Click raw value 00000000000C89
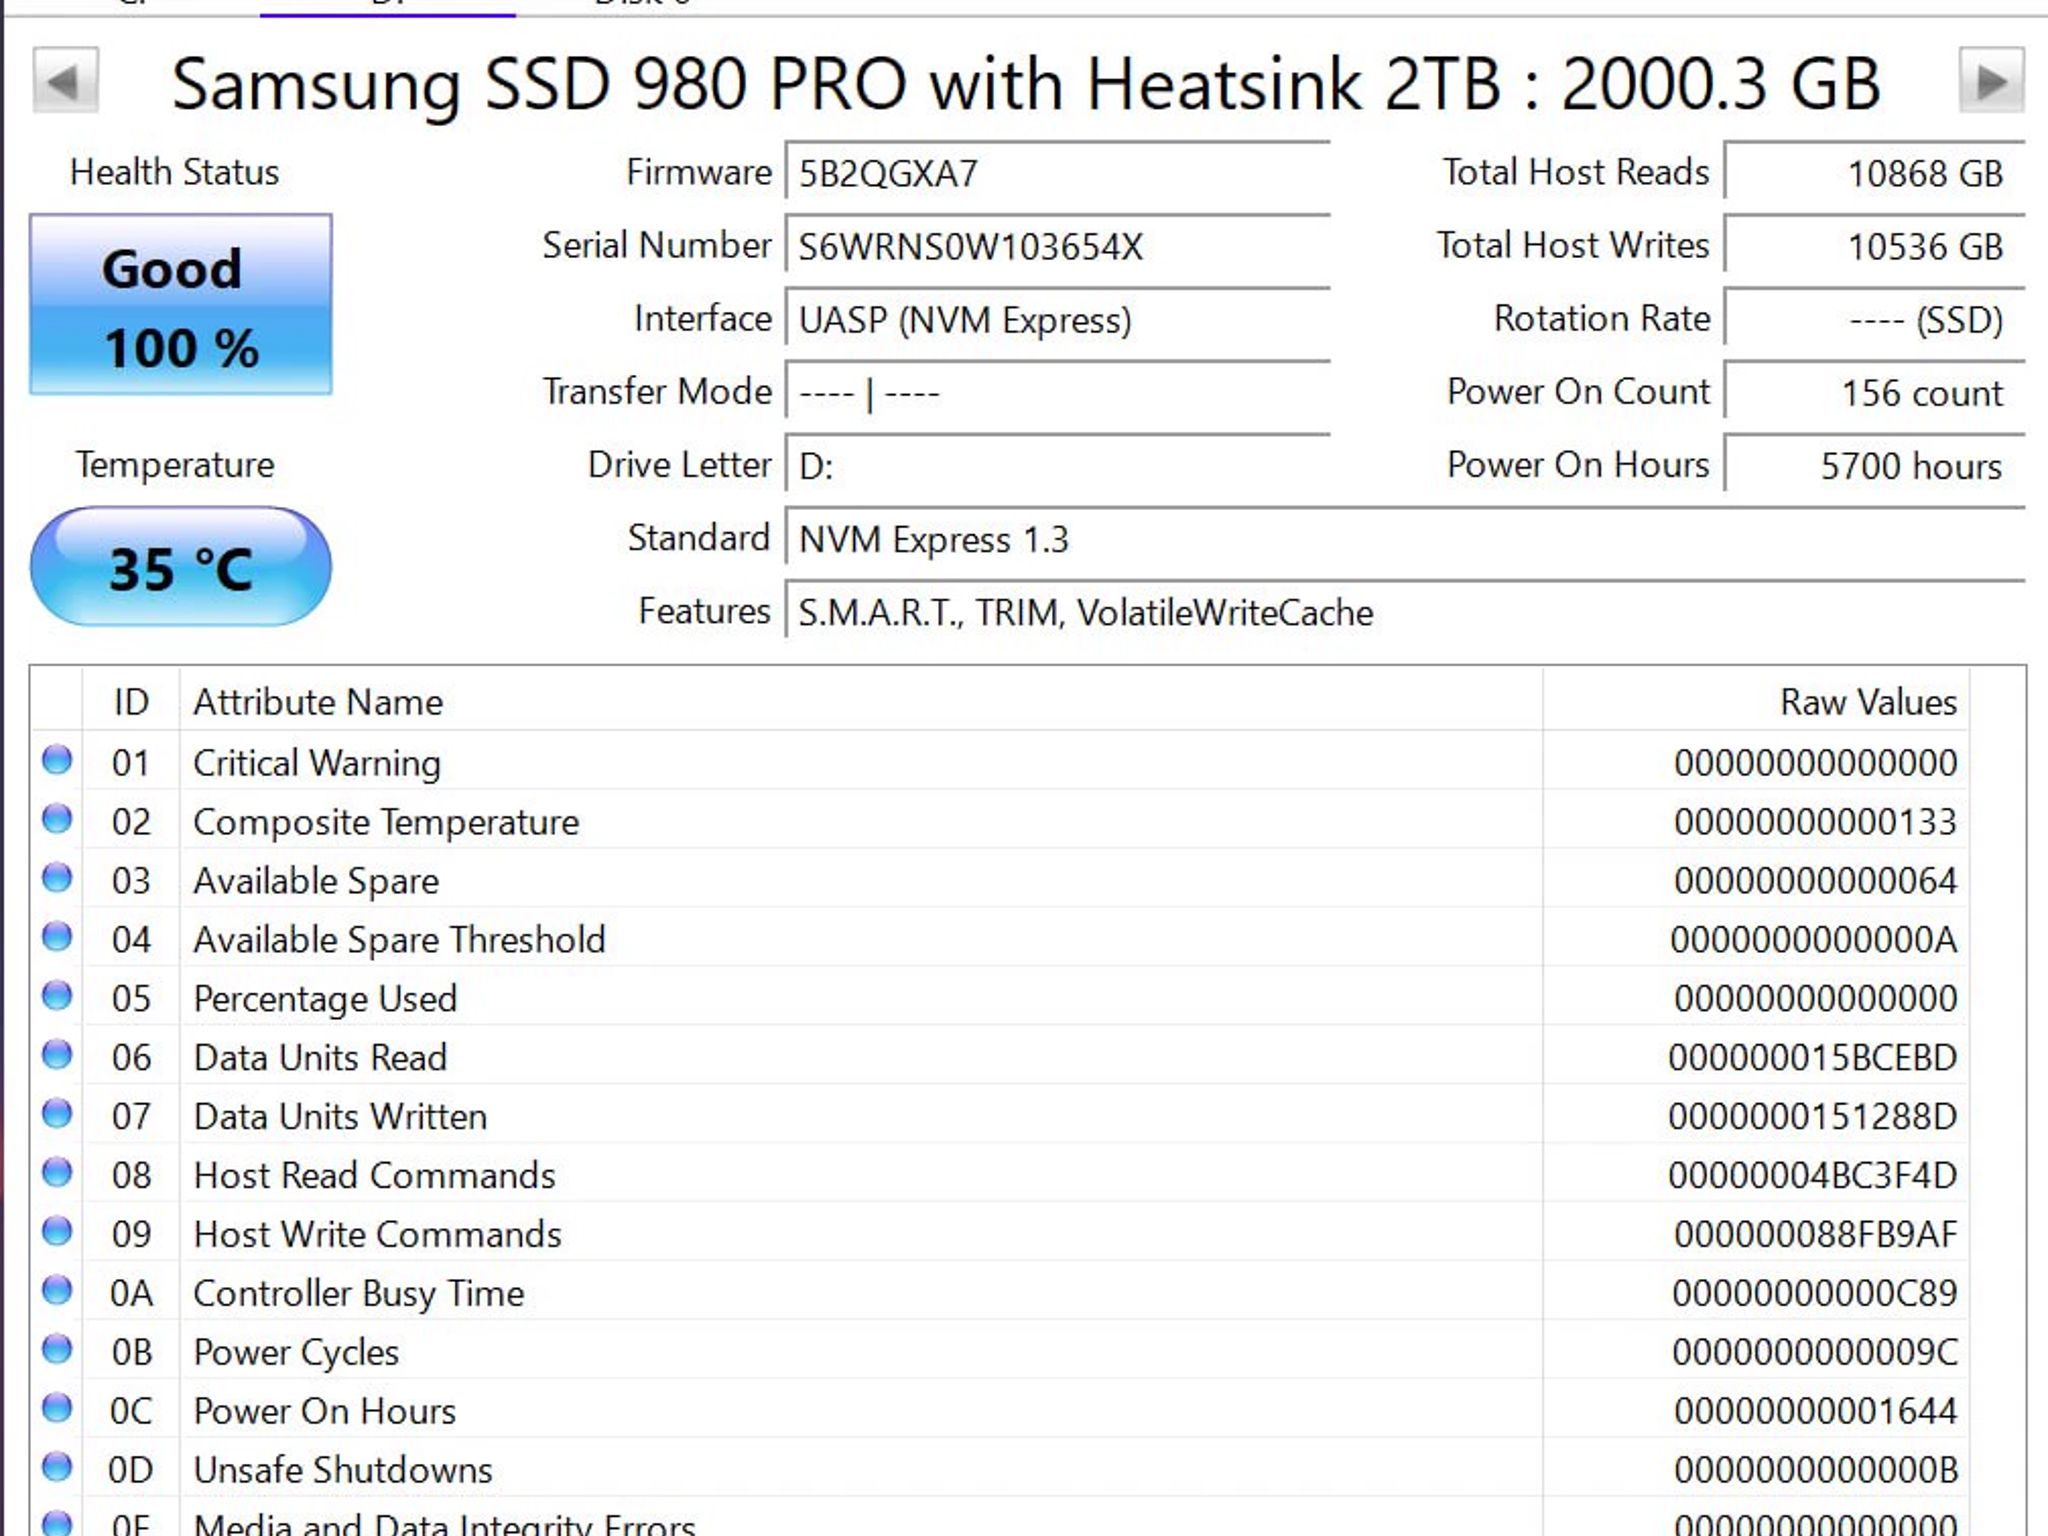This screenshot has height=1536, width=2048. 1814,1294
